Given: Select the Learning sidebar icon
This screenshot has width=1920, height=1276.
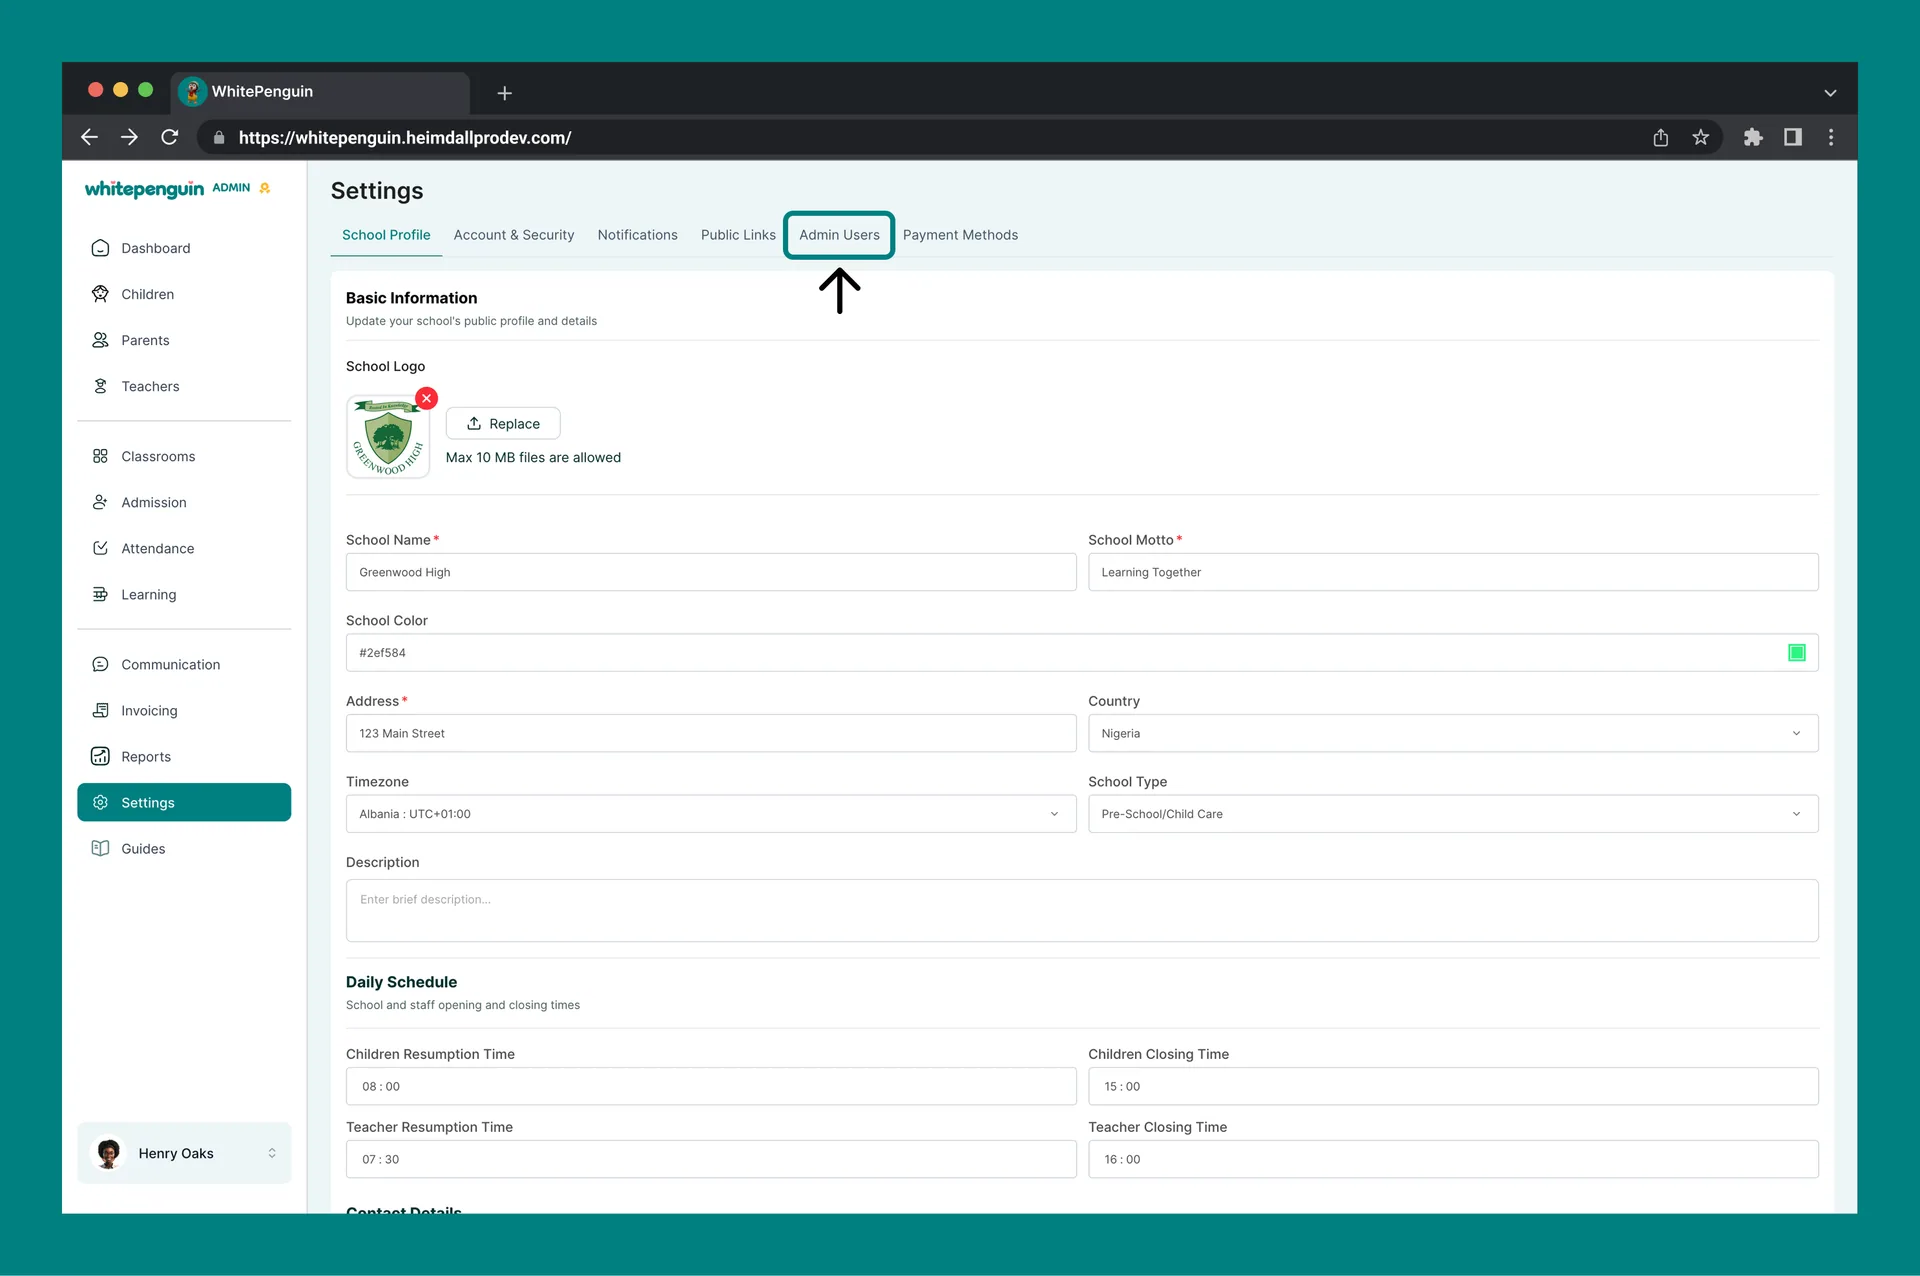Looking at the screenshot, I should pos(100,594).
